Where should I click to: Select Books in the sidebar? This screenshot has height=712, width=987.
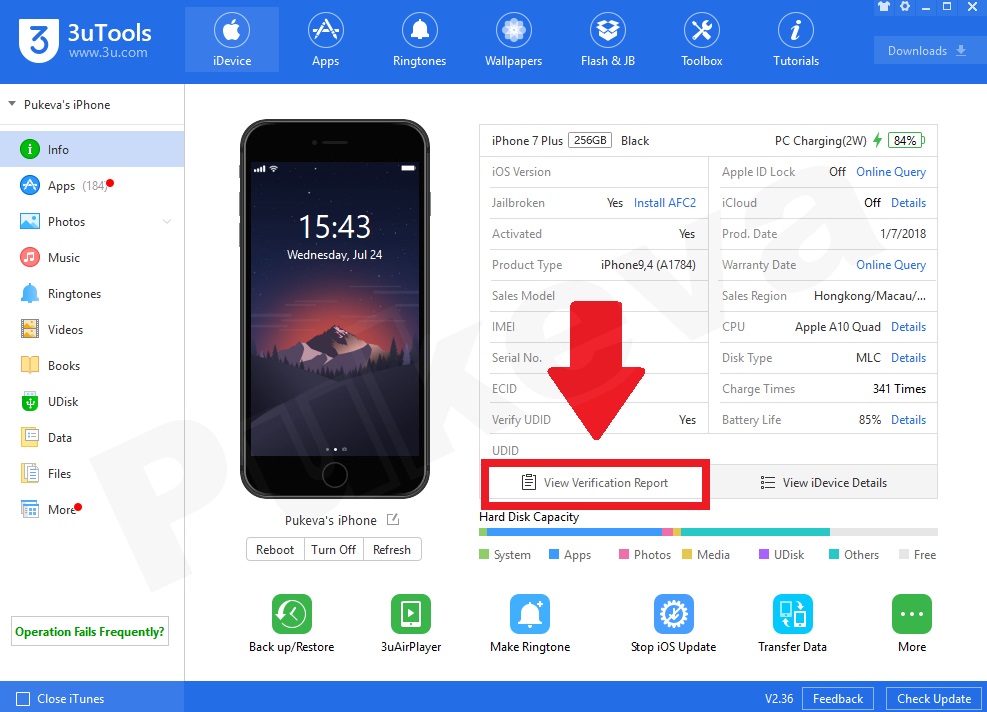point(92,365)
